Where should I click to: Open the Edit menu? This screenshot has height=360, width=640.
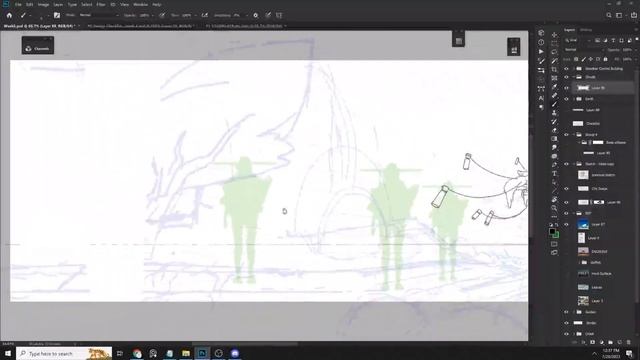[29, 4]
